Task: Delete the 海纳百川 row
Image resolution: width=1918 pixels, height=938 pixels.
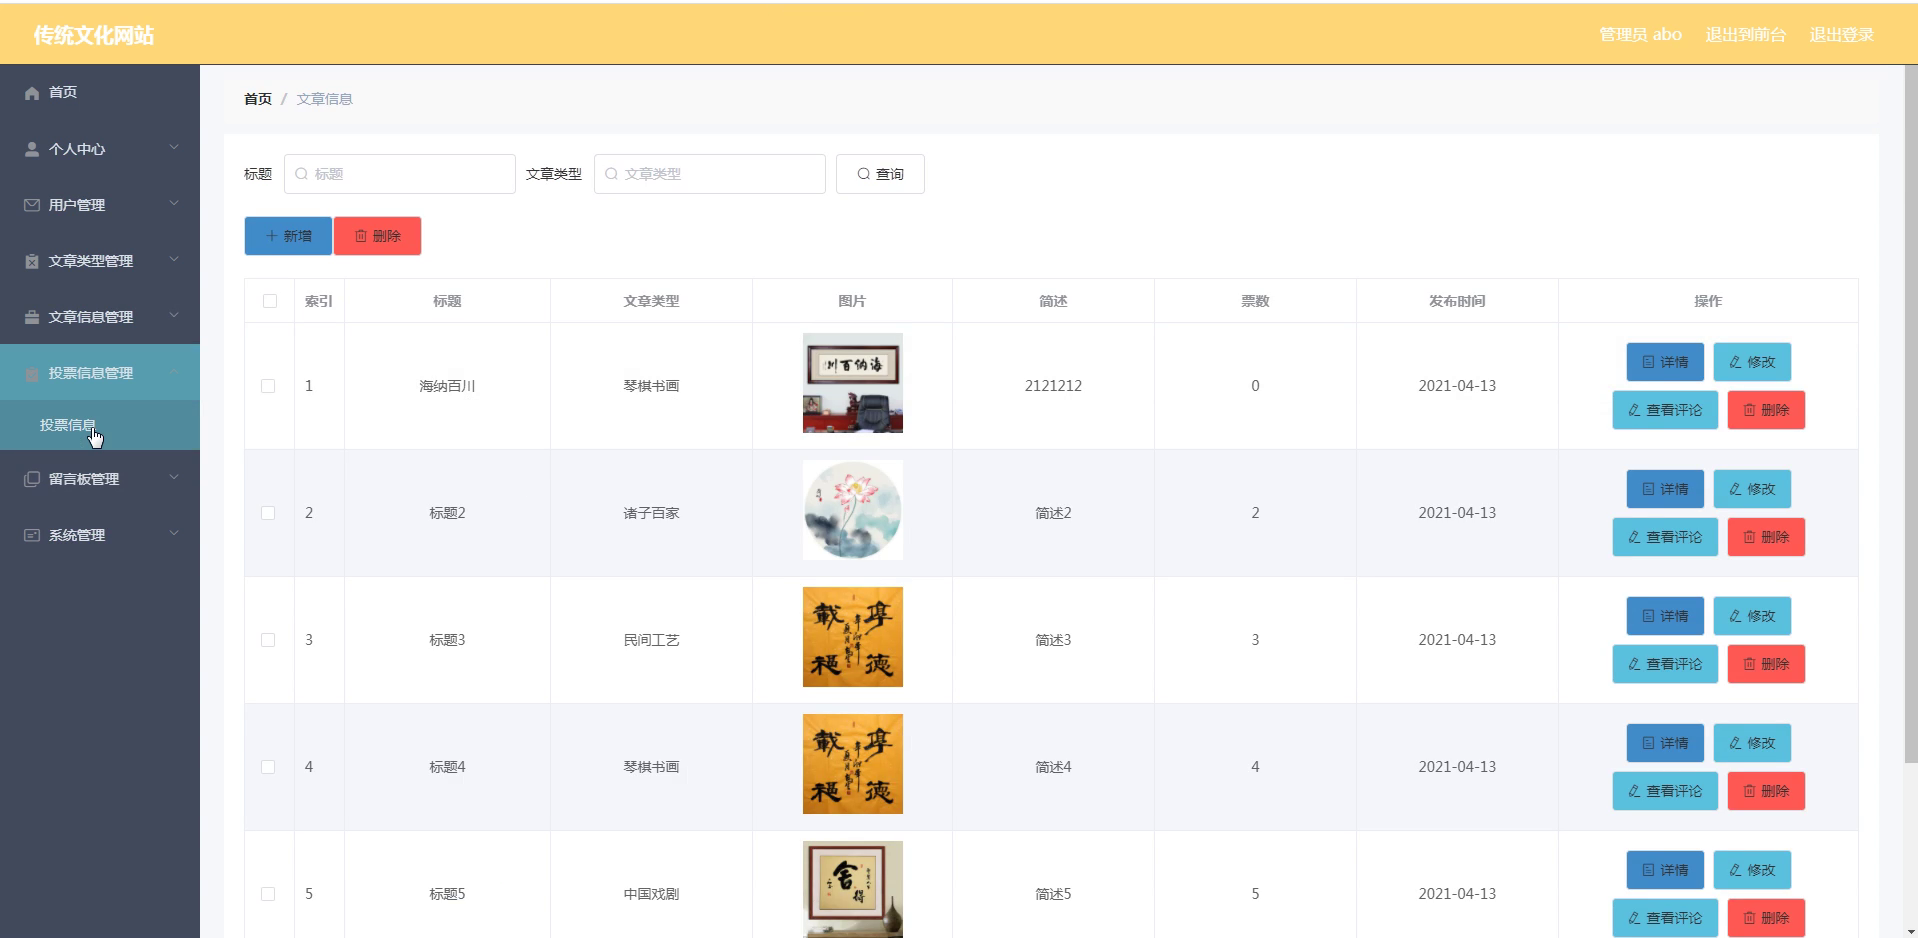Action: tap(1766, 410)
